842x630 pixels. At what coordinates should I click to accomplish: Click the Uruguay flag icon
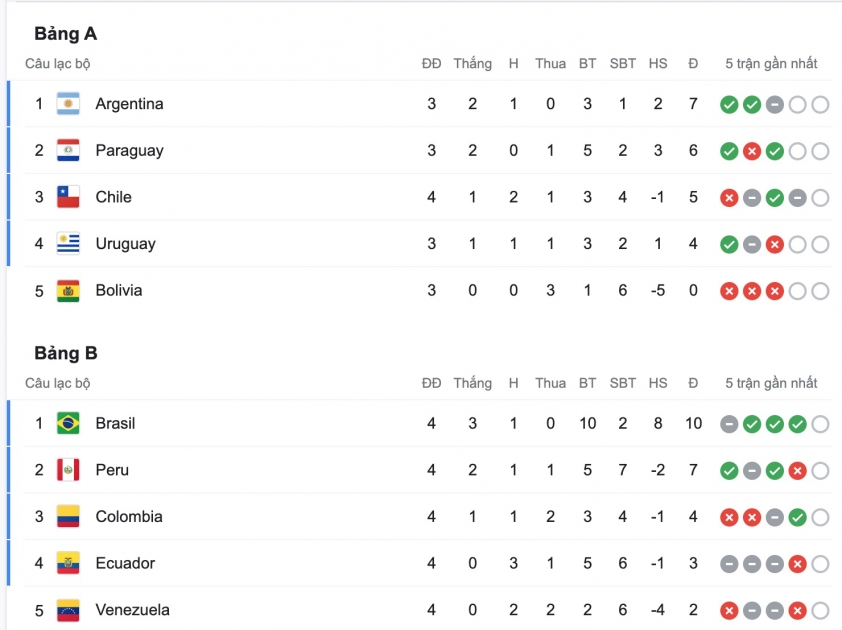tap(68, 244)
